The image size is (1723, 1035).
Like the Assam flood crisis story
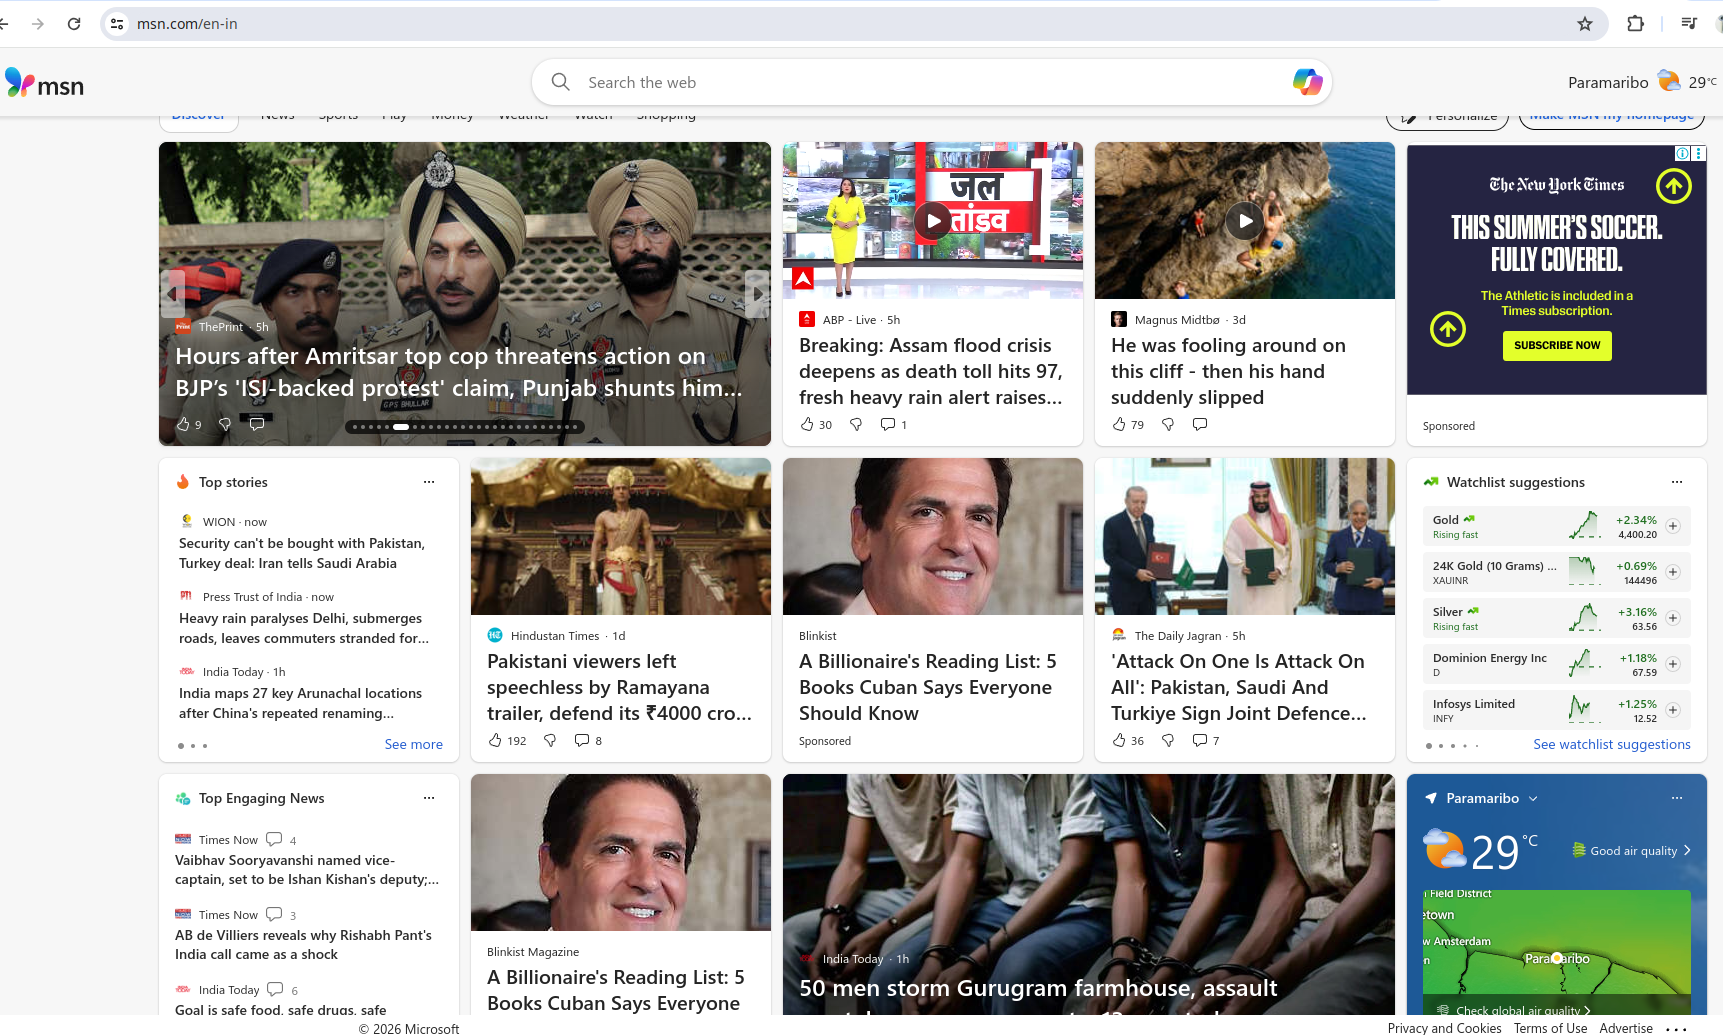[x=816, y=424]
